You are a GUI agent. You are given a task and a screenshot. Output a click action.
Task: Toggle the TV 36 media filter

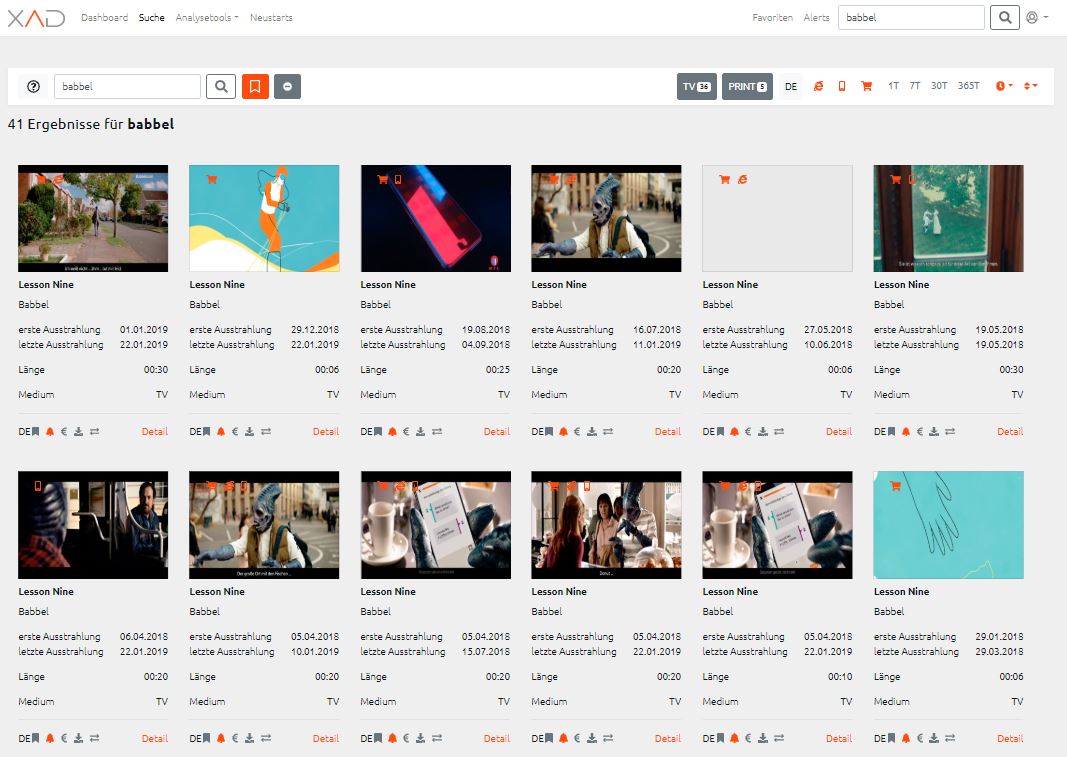point(697,86)
